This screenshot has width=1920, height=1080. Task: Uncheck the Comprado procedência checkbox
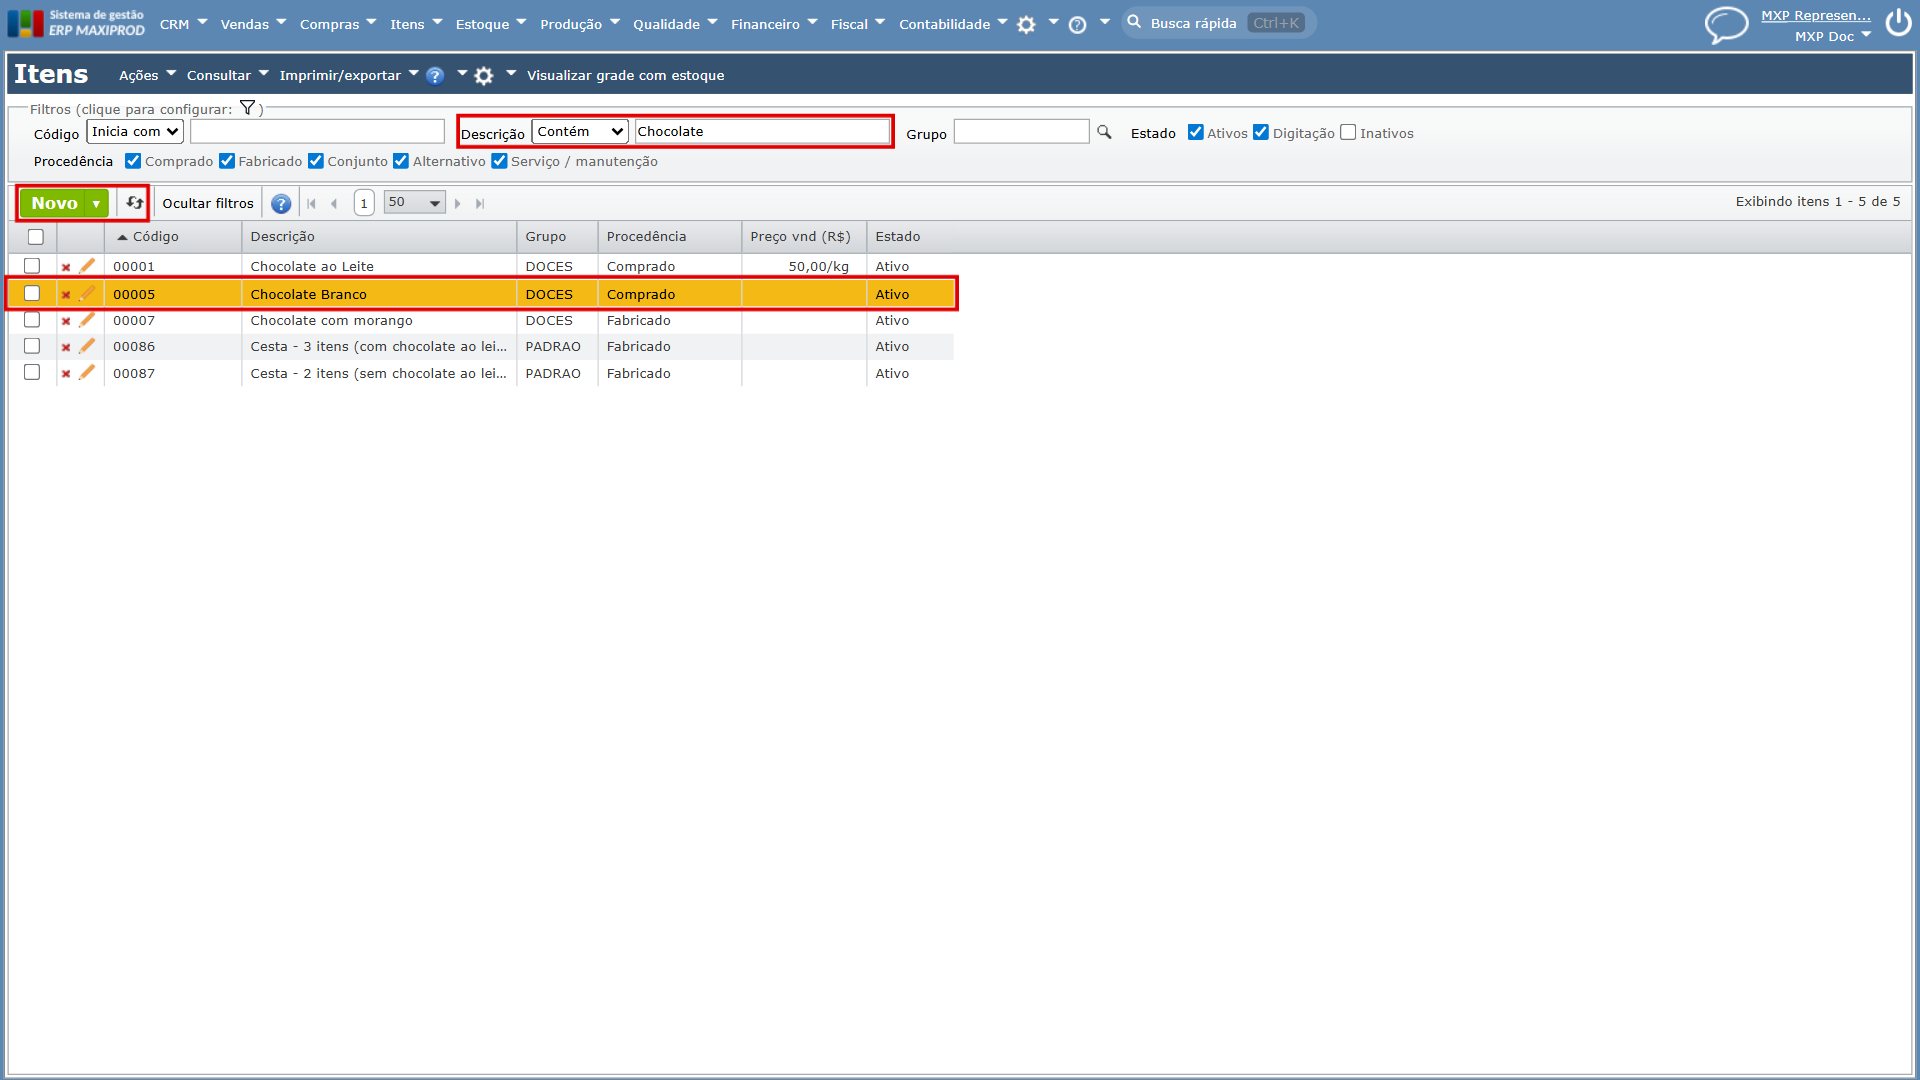[x=133, y=161]
